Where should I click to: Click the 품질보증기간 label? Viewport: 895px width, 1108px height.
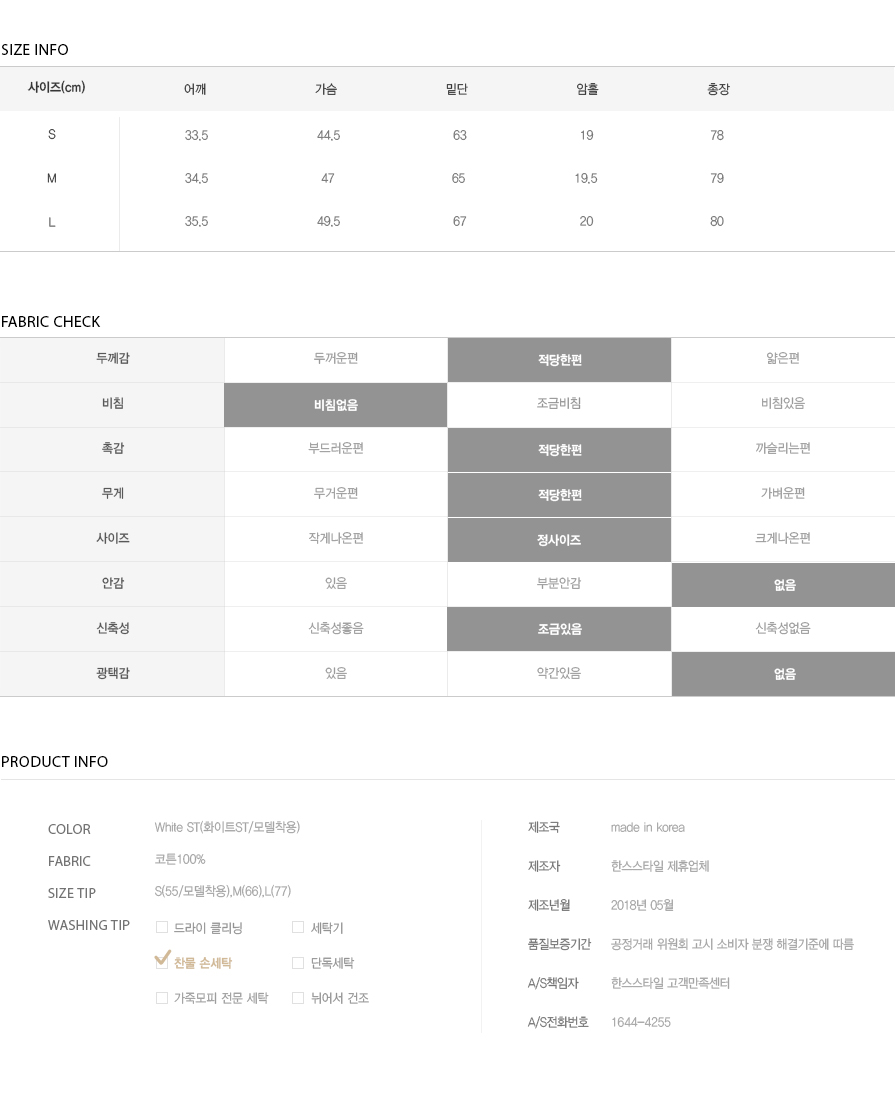coord(559,944)
